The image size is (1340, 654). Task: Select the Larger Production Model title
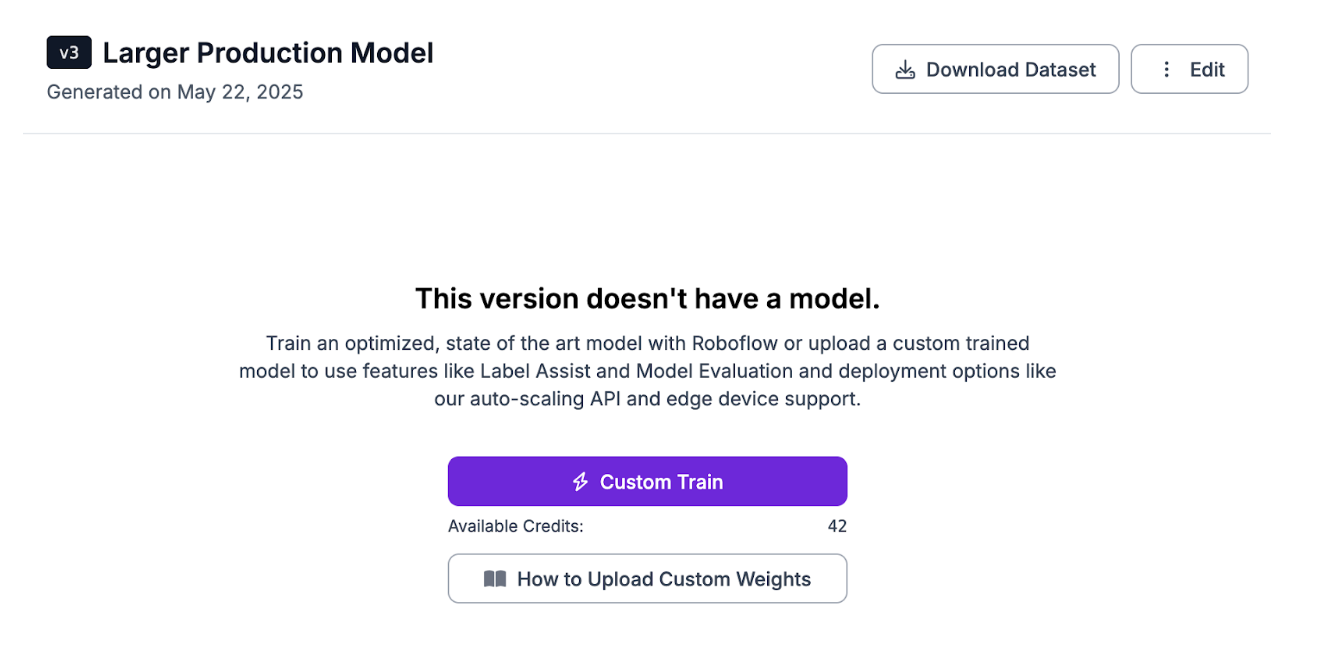tap(268, 53)
